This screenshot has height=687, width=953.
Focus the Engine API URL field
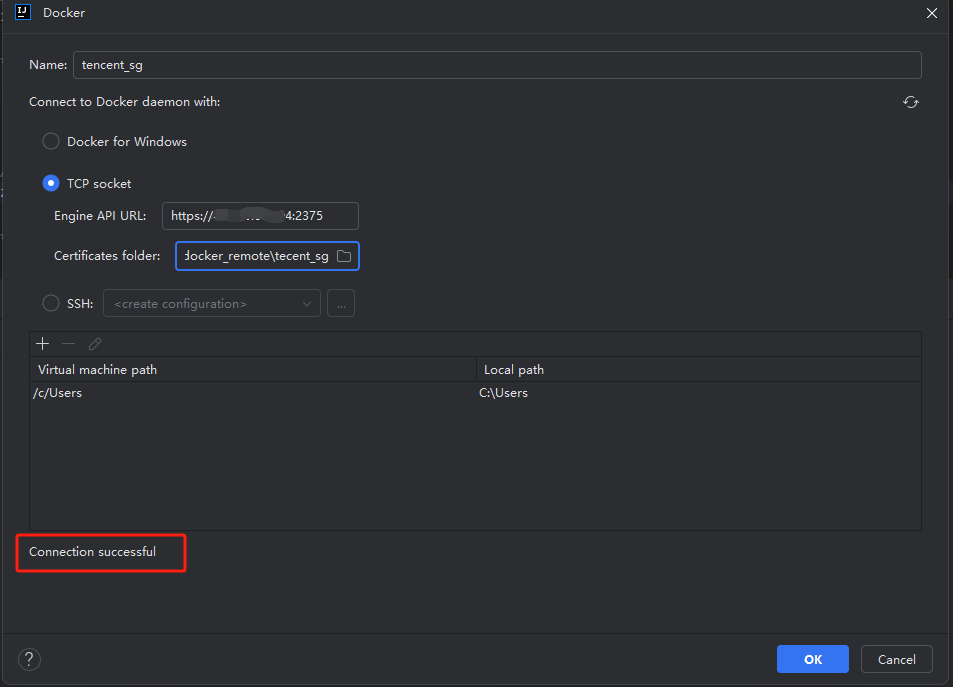260,216
